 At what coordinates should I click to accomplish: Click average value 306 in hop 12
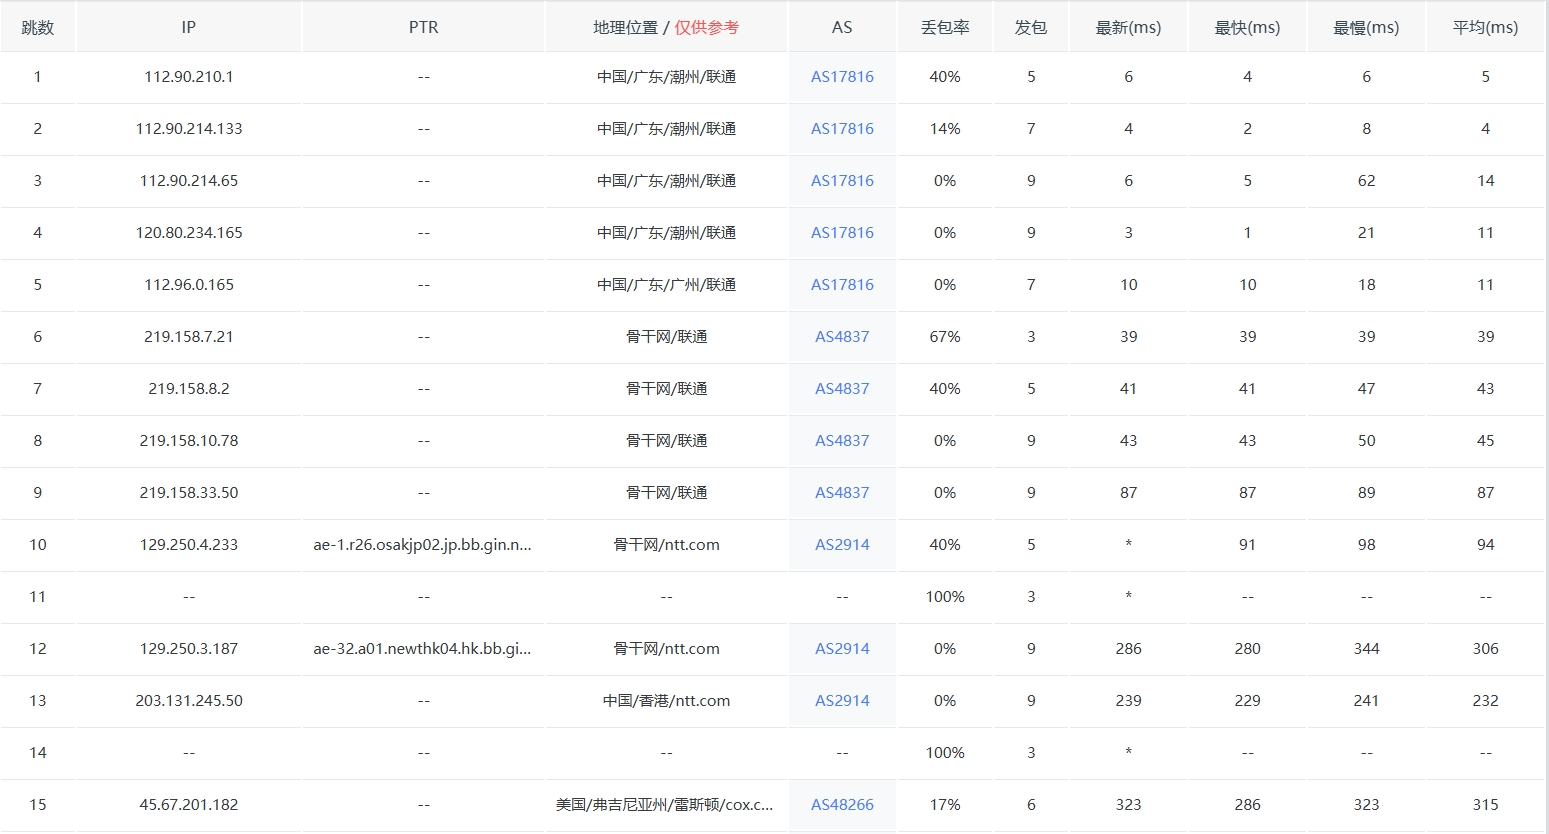coord(1486,649)
